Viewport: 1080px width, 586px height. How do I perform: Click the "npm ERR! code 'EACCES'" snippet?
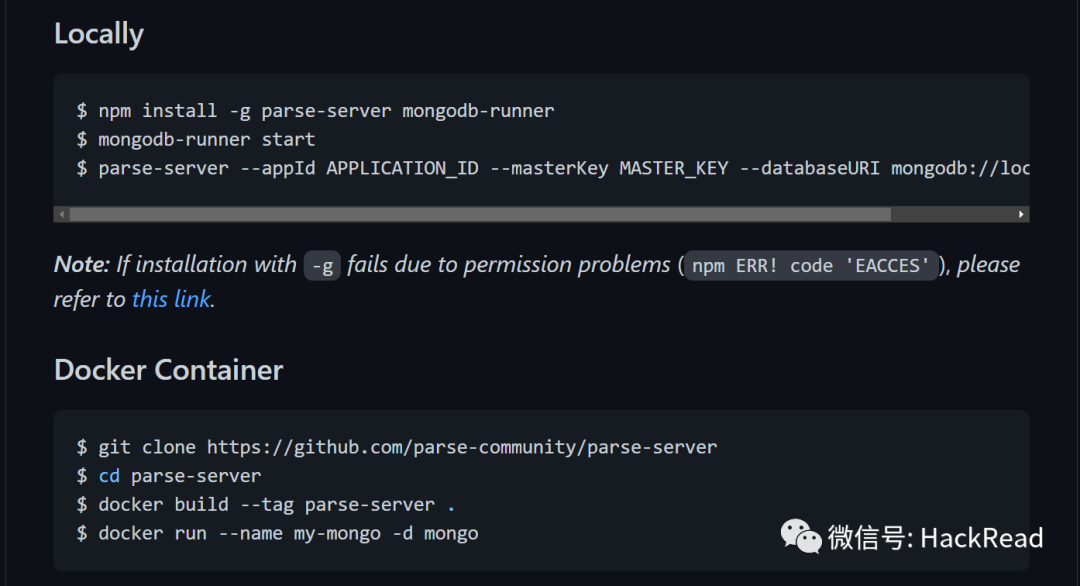(811, 266)
